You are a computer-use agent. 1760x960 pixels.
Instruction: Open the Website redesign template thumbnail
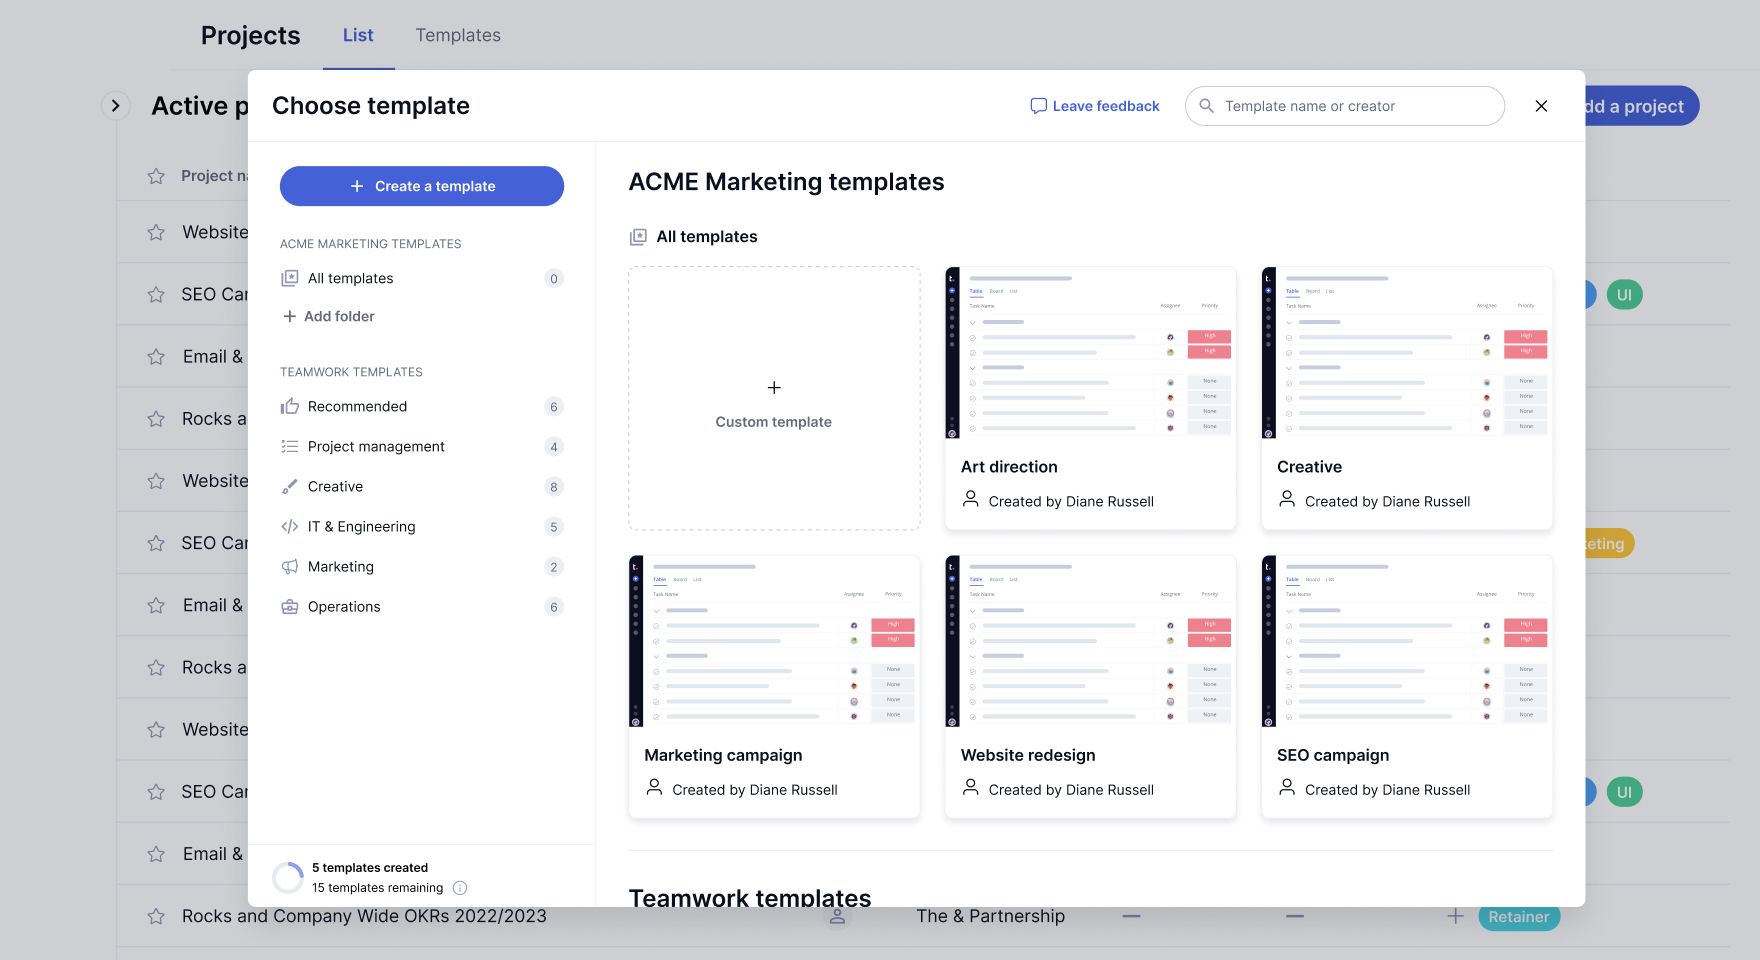(1091, 641)
